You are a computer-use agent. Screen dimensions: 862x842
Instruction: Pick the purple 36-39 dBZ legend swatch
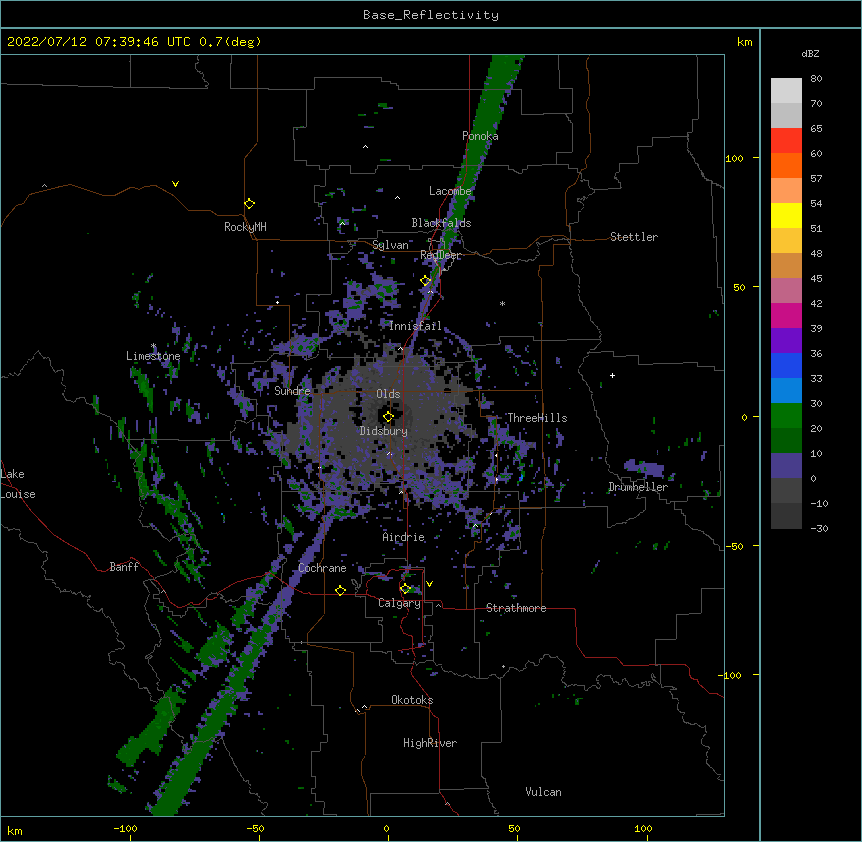click(786, 341)
